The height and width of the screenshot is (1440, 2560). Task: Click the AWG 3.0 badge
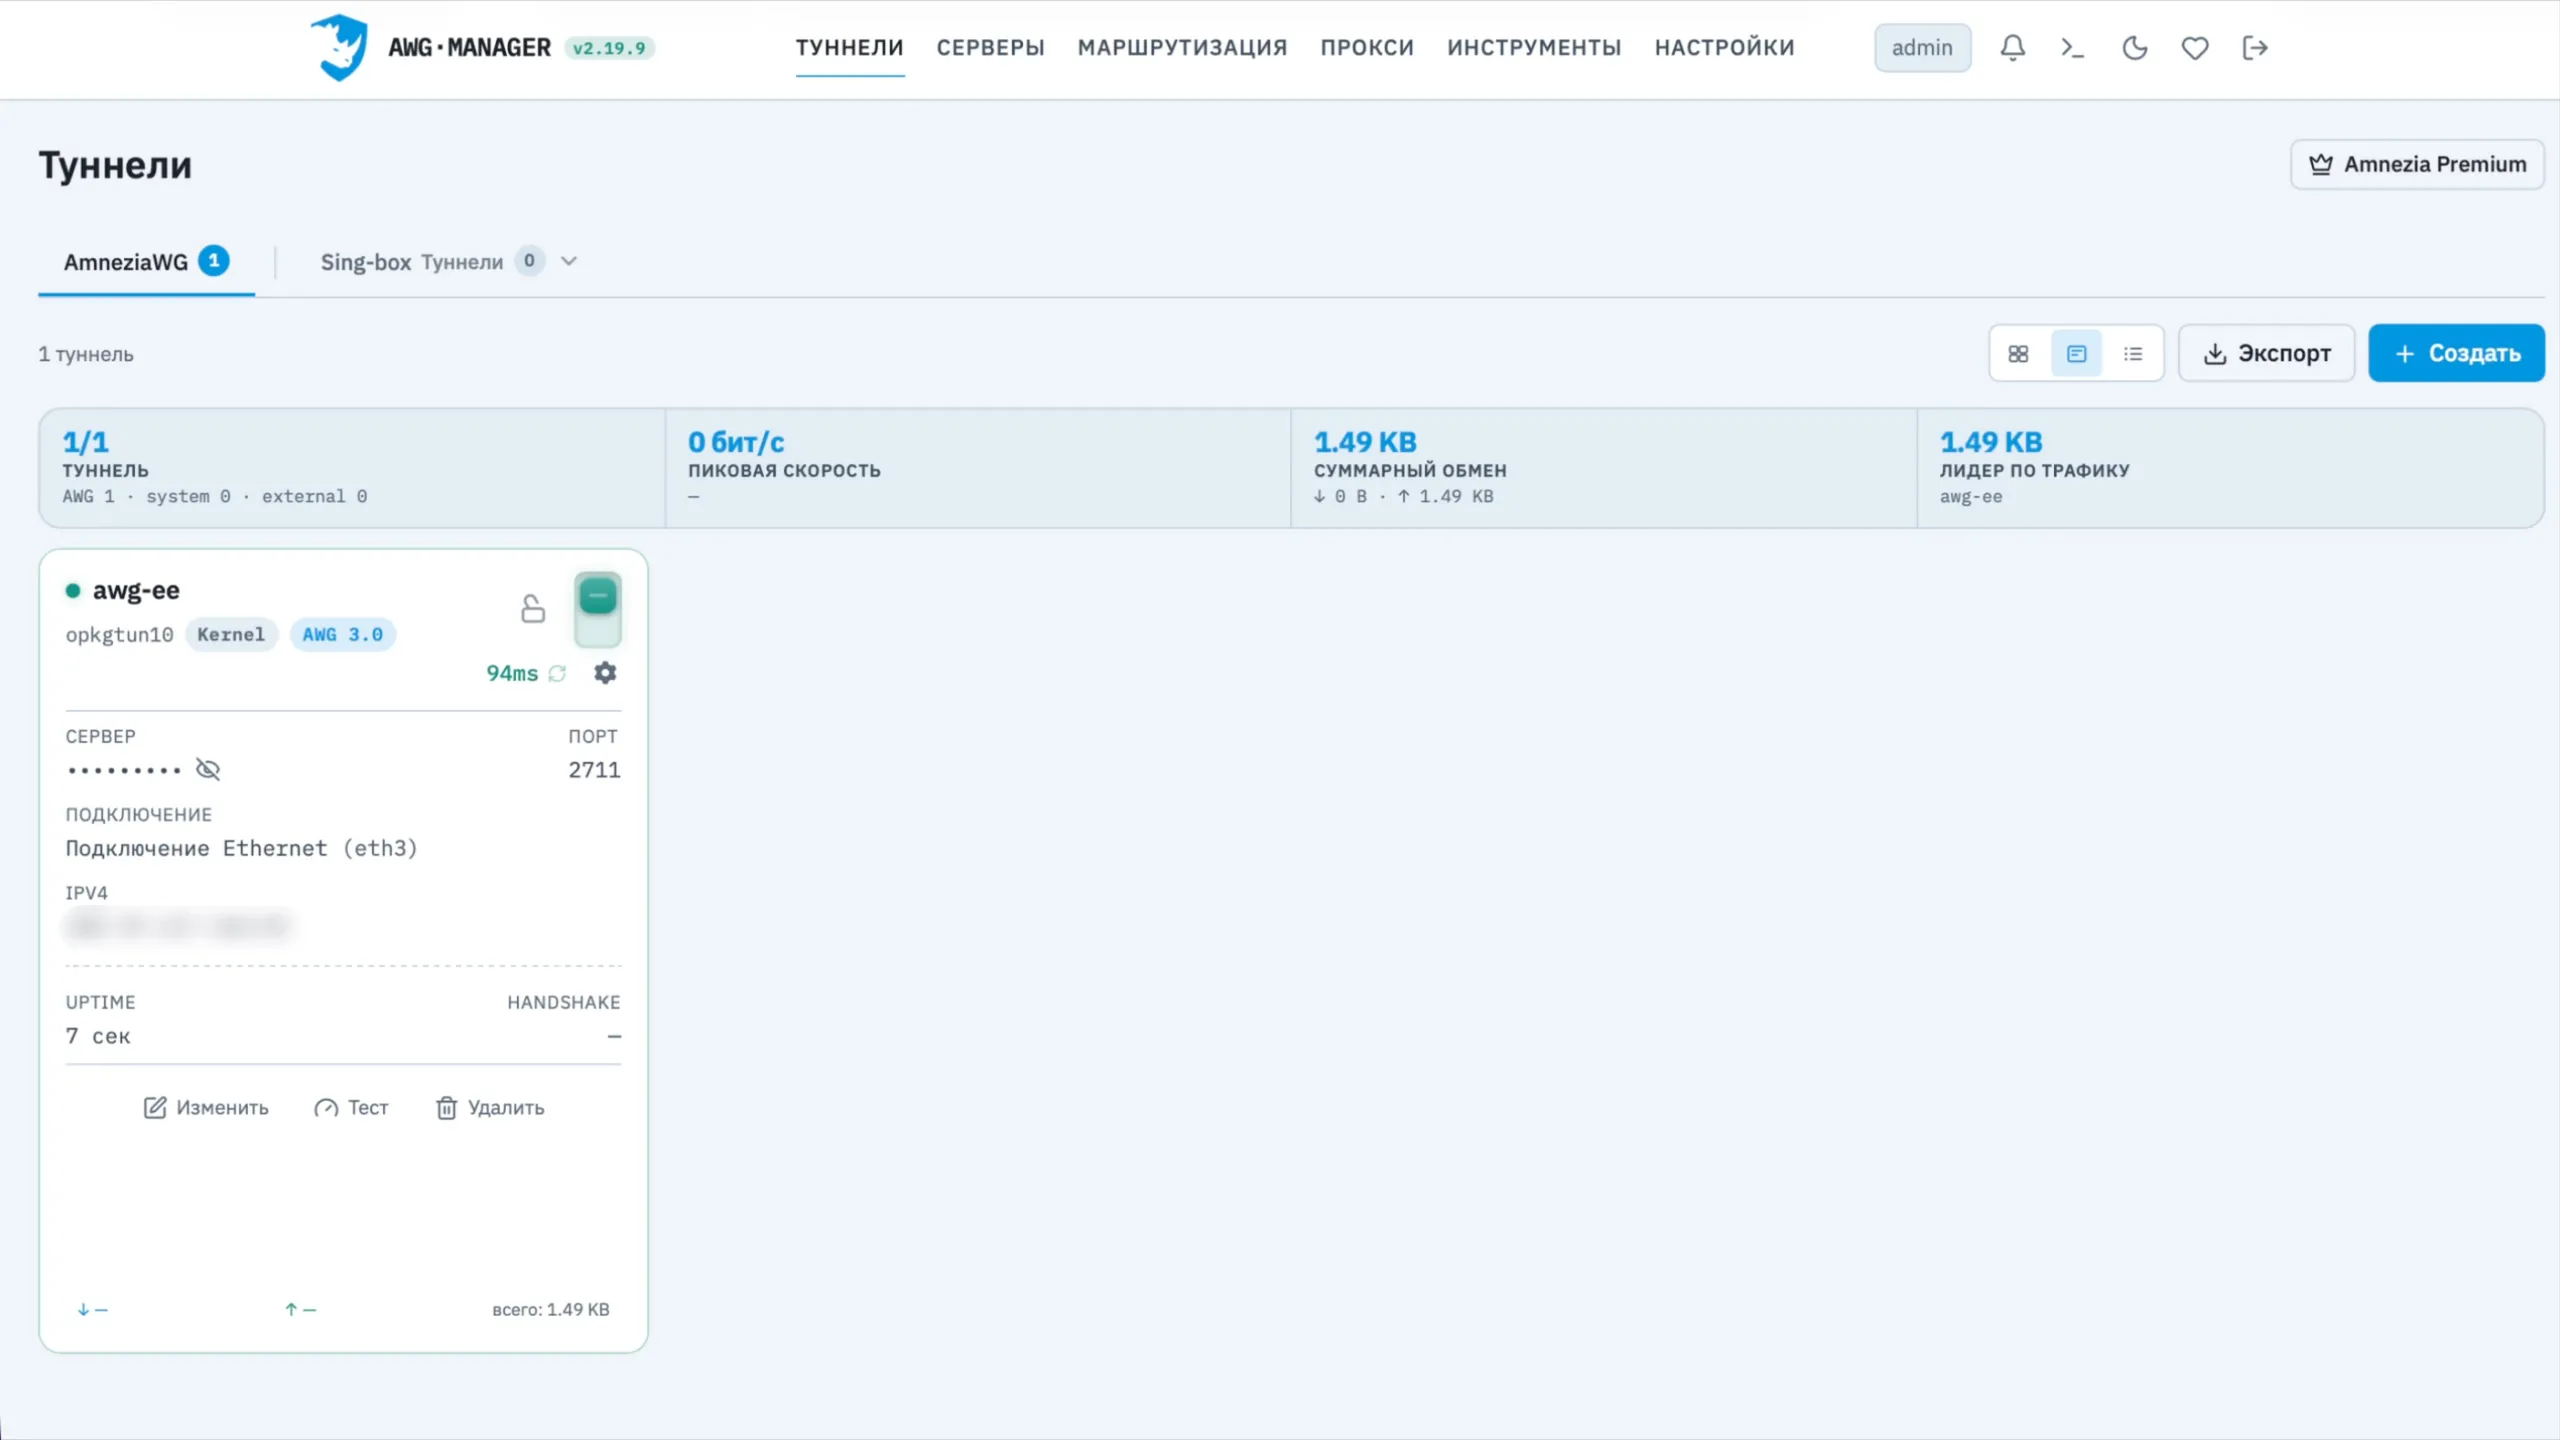coord(343,634)
